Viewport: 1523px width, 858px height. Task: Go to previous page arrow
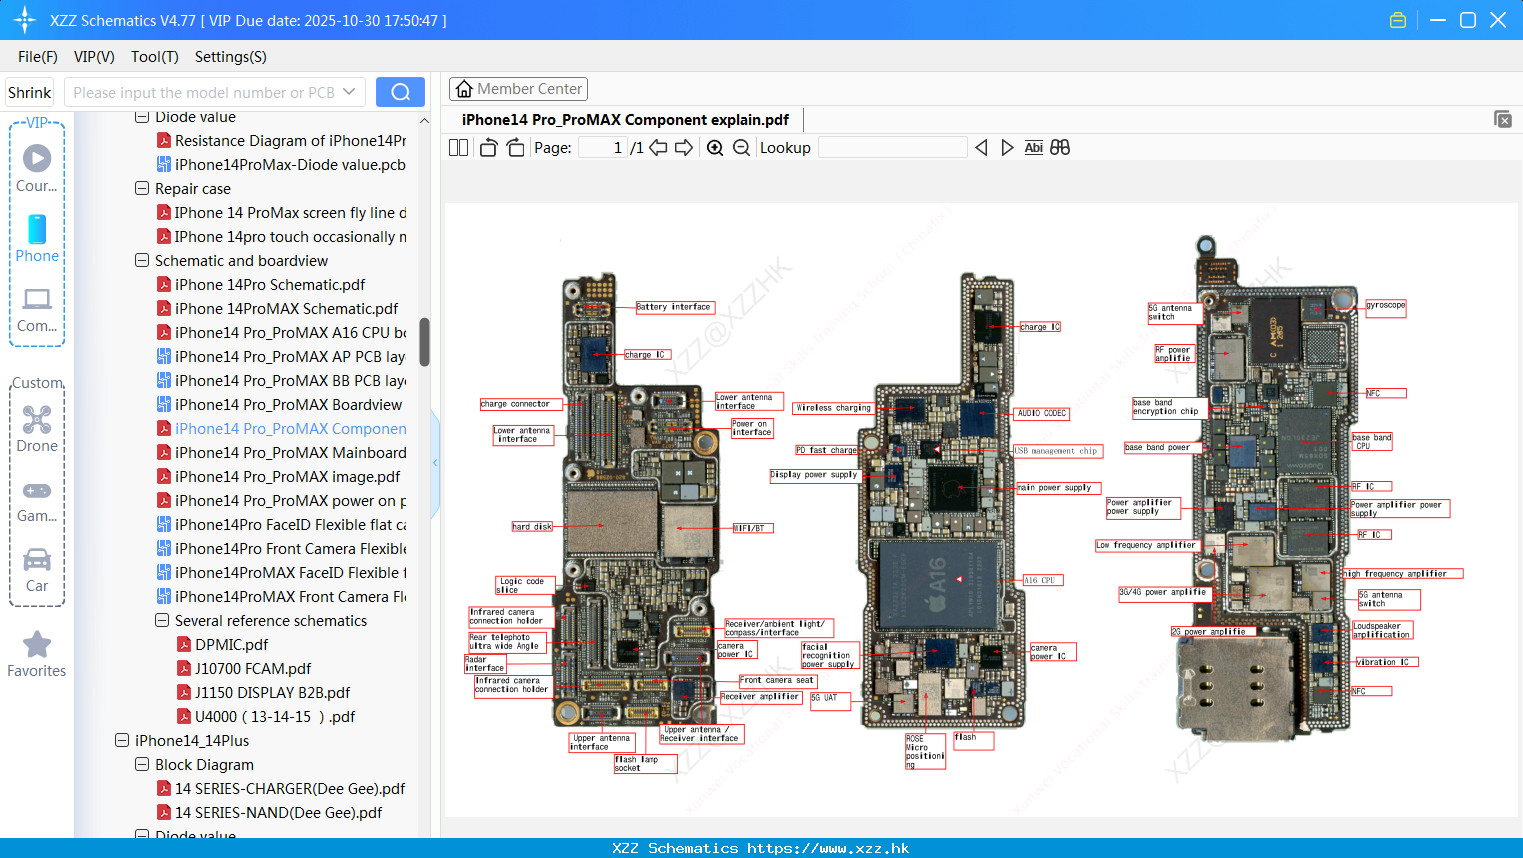click(658, 148)
